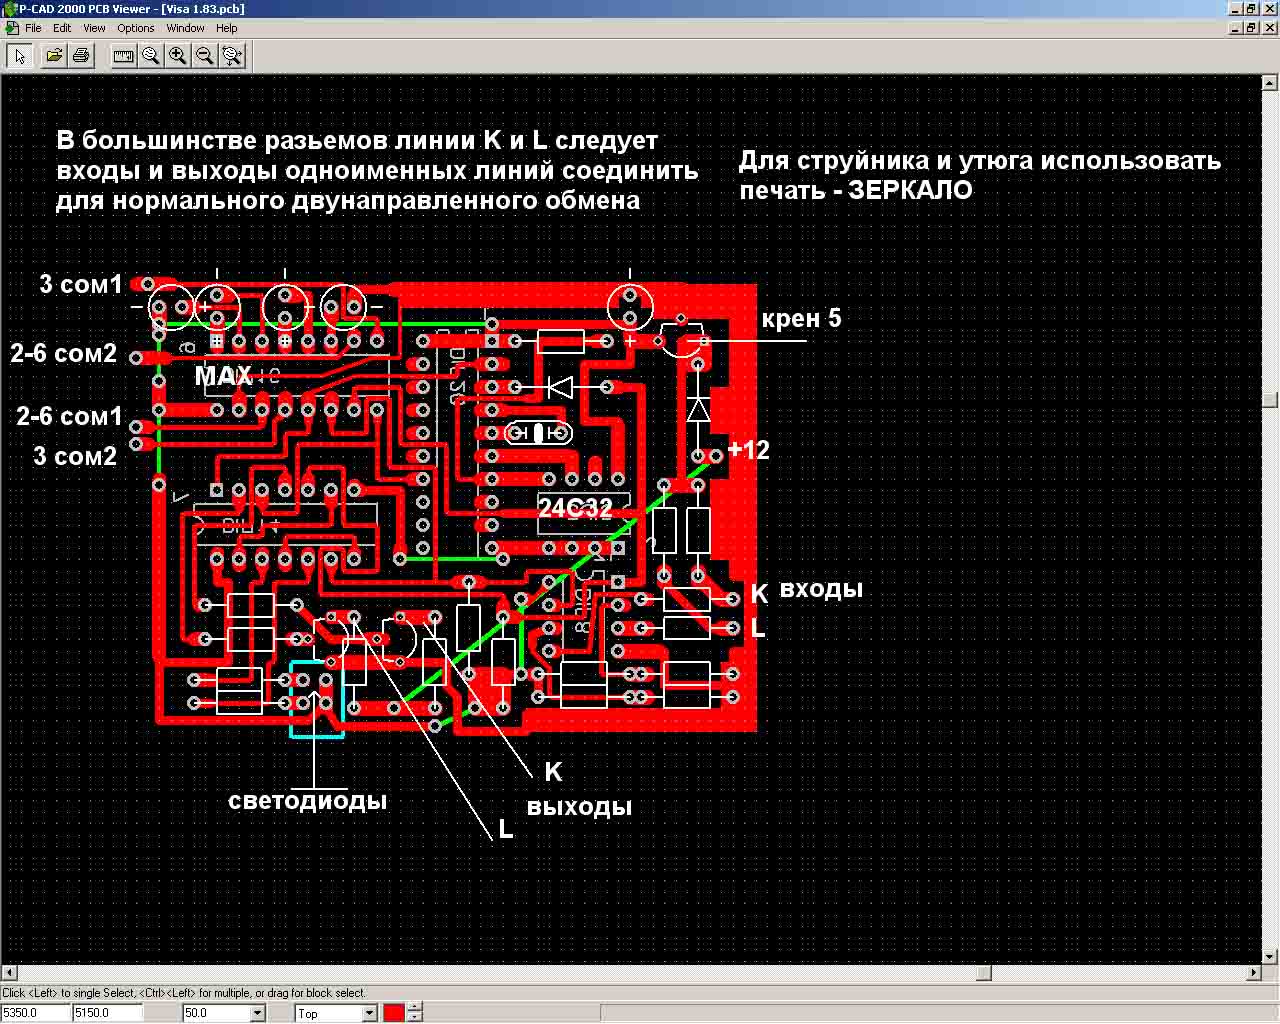Screen dimensions: 1280x1024
Task: Click the Zoom In plus magnifier
Action: 177,56
